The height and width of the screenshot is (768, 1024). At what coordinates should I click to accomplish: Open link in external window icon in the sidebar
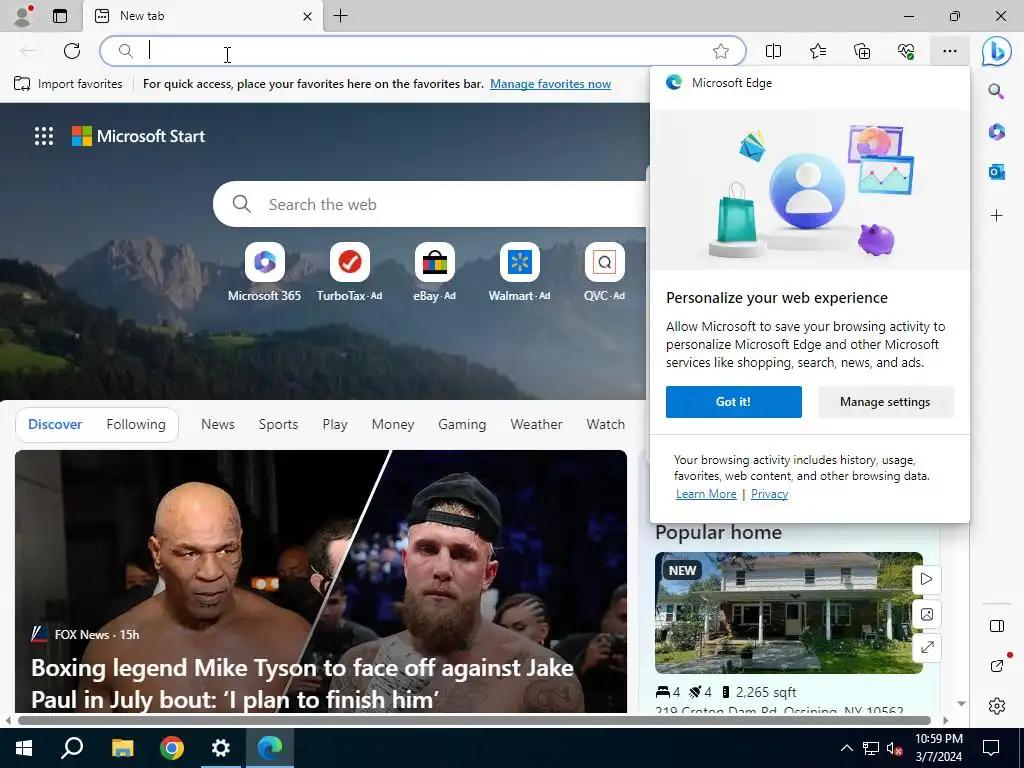point(997,665)
